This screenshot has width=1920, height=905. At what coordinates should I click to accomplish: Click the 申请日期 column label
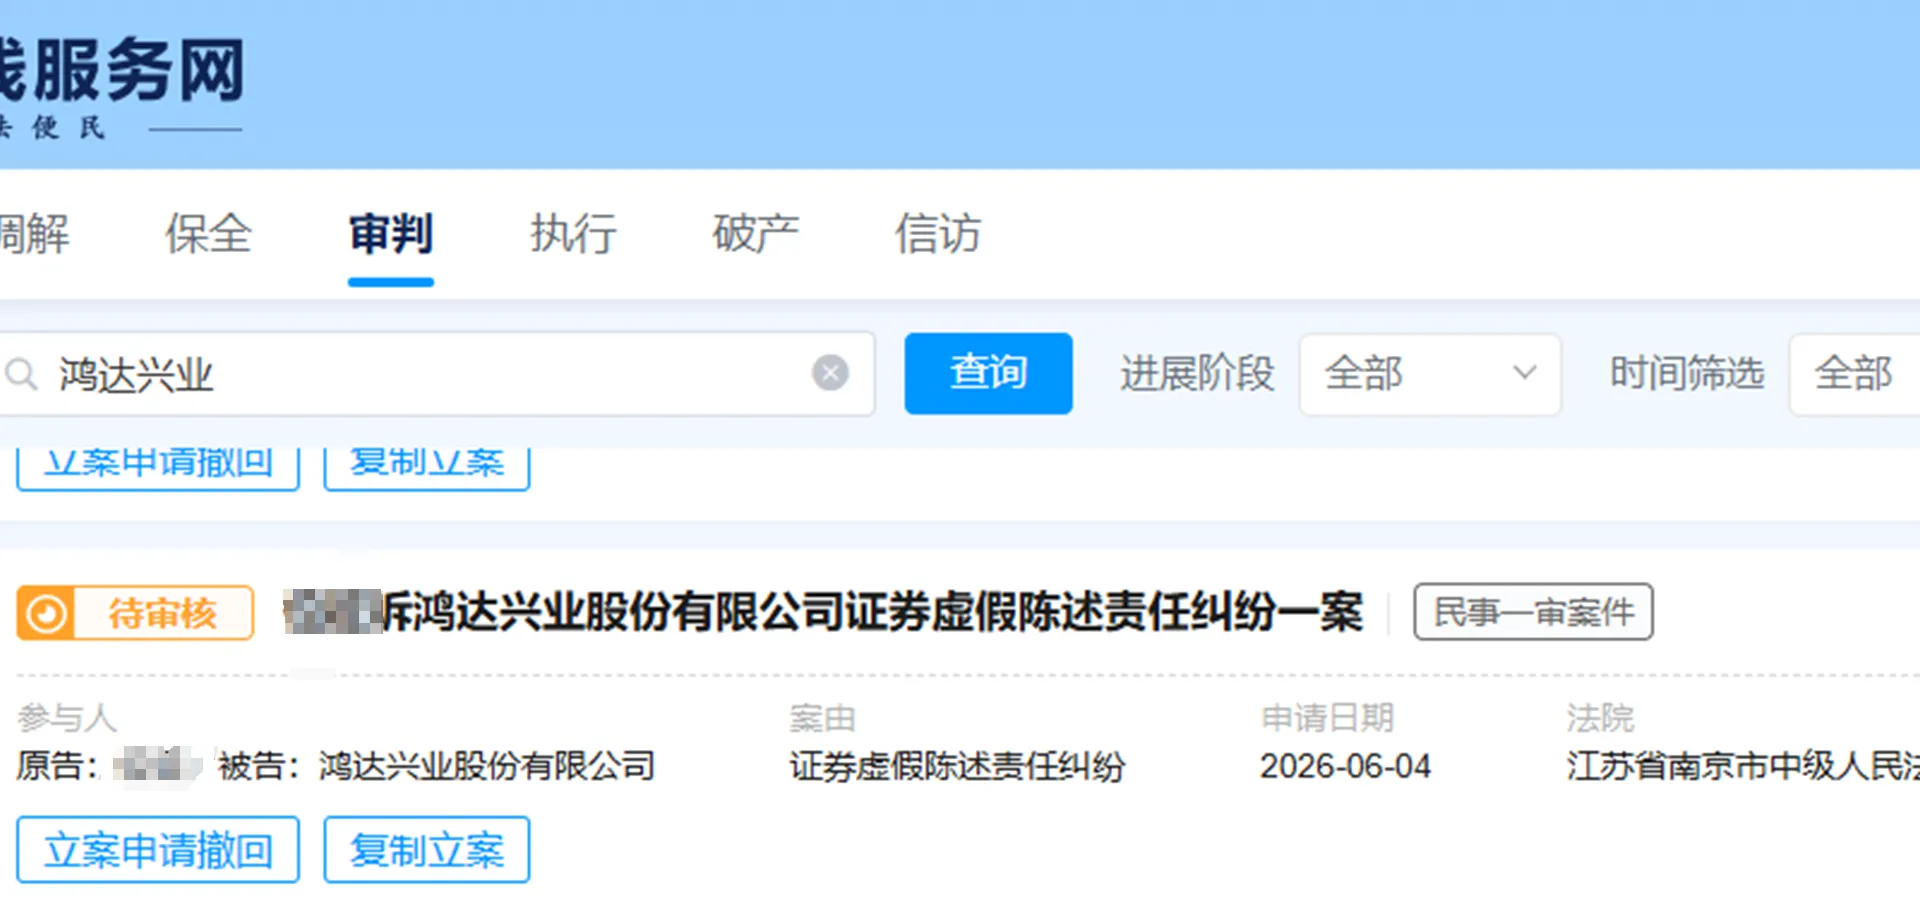click(x=1327, y=717)
